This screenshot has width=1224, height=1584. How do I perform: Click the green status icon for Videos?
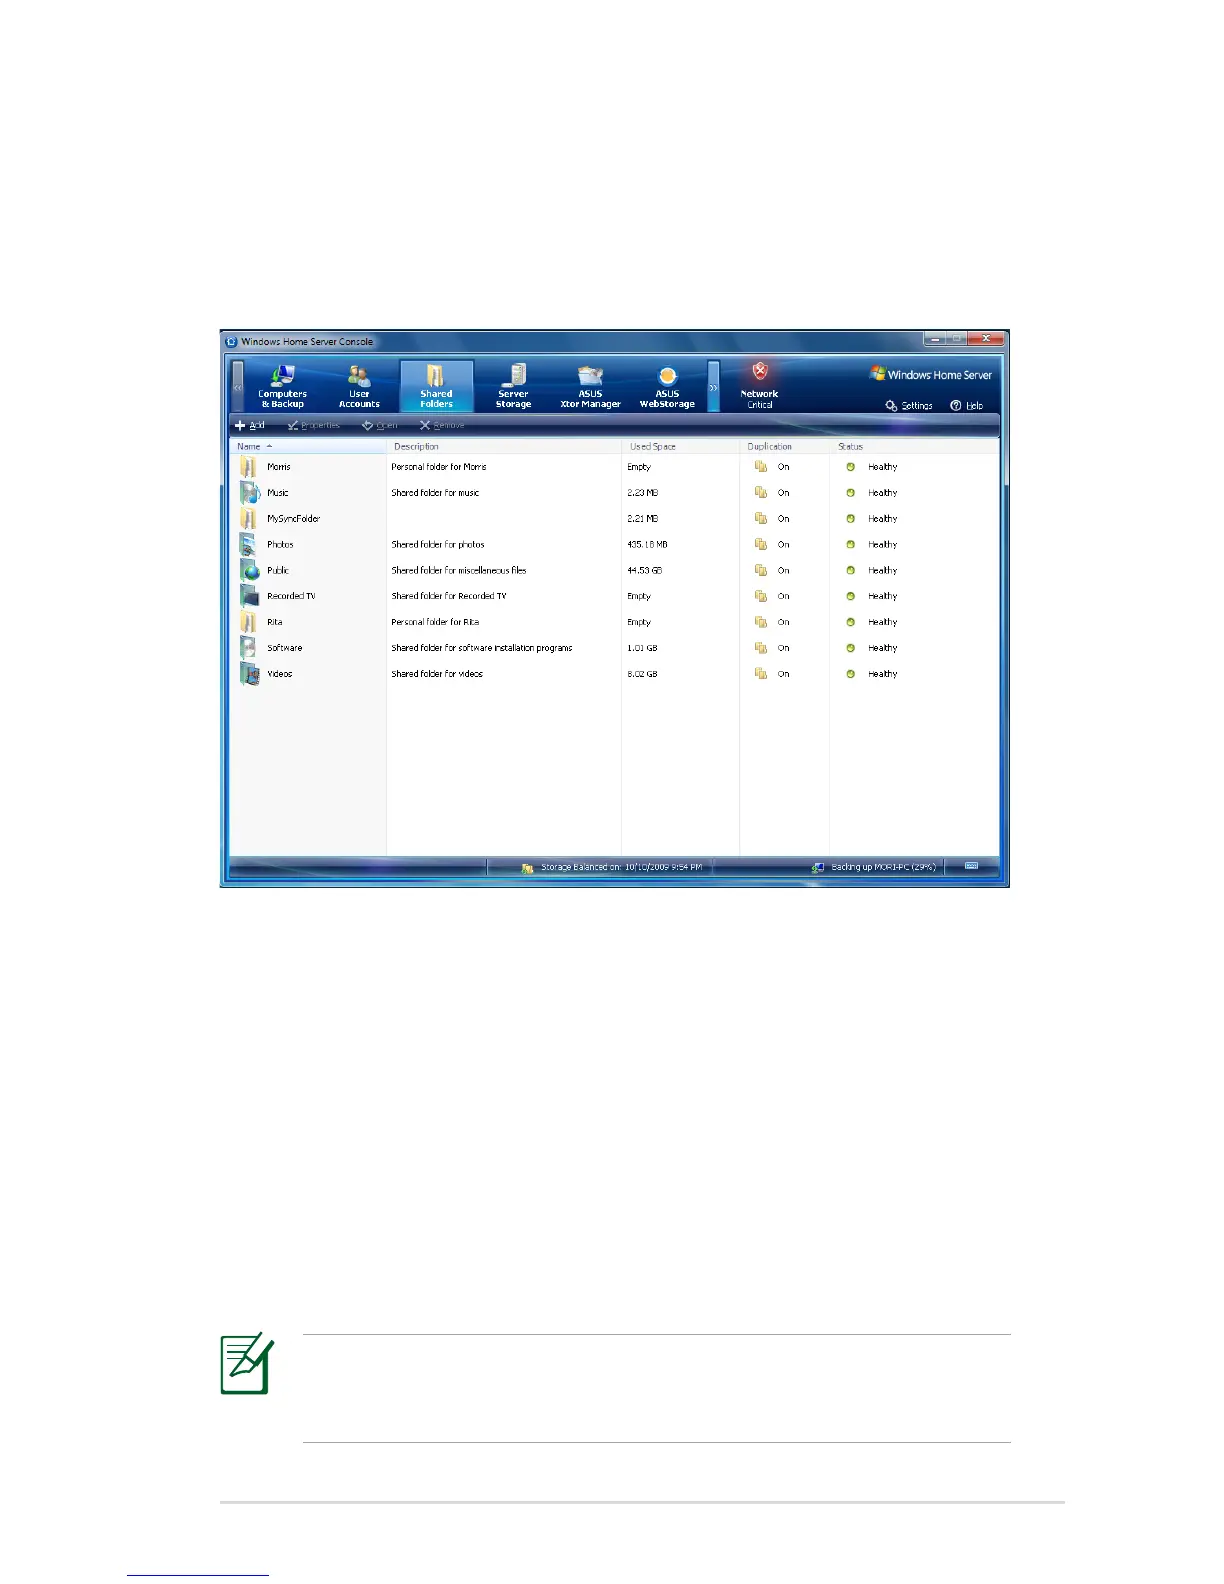[851, 674]
